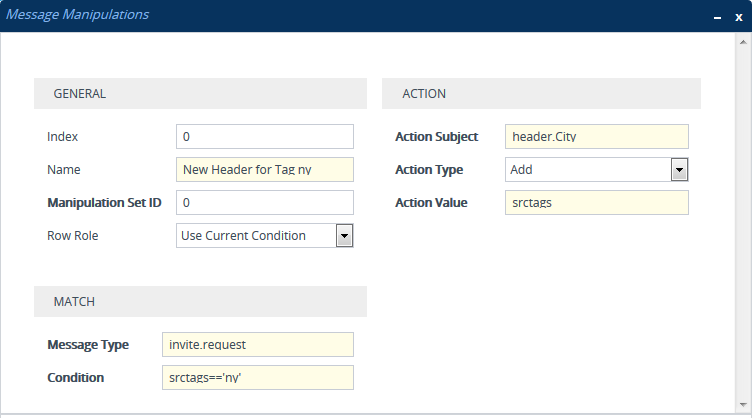Image resolution: width=752 pixels, height=418 pixels.
Task: Edit the Action Subject header.City field
Action: coord(597,137)
